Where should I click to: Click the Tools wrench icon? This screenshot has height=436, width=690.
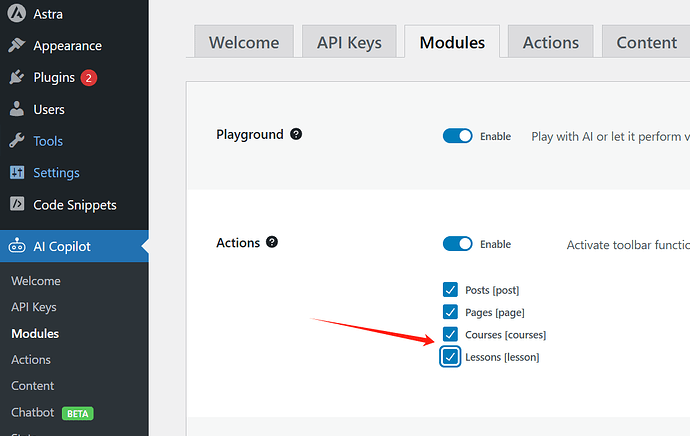(x=17, y=141)
